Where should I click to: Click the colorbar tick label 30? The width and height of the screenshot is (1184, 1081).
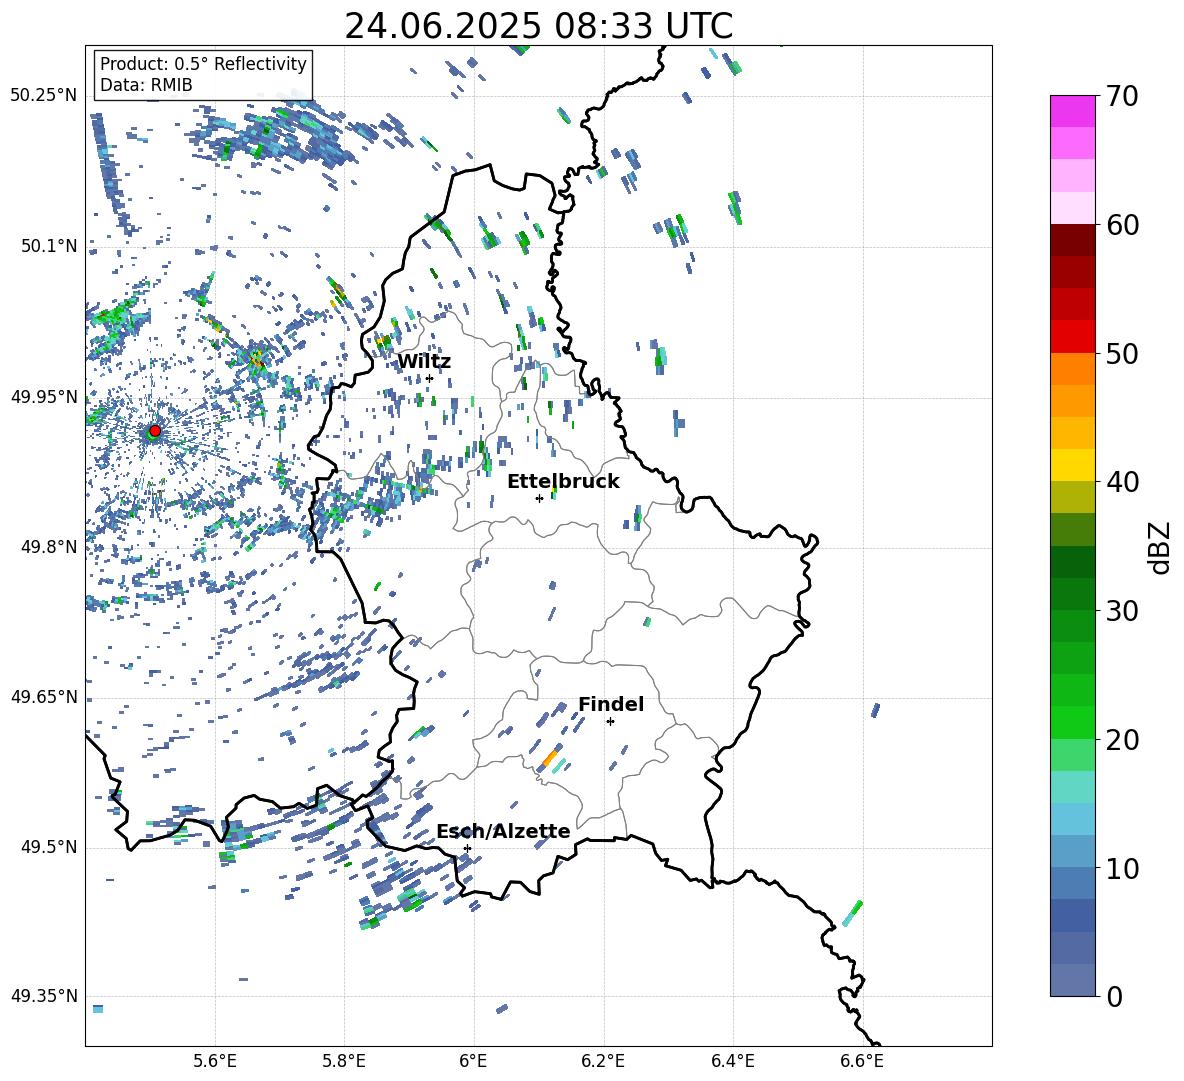[1123, 611]
